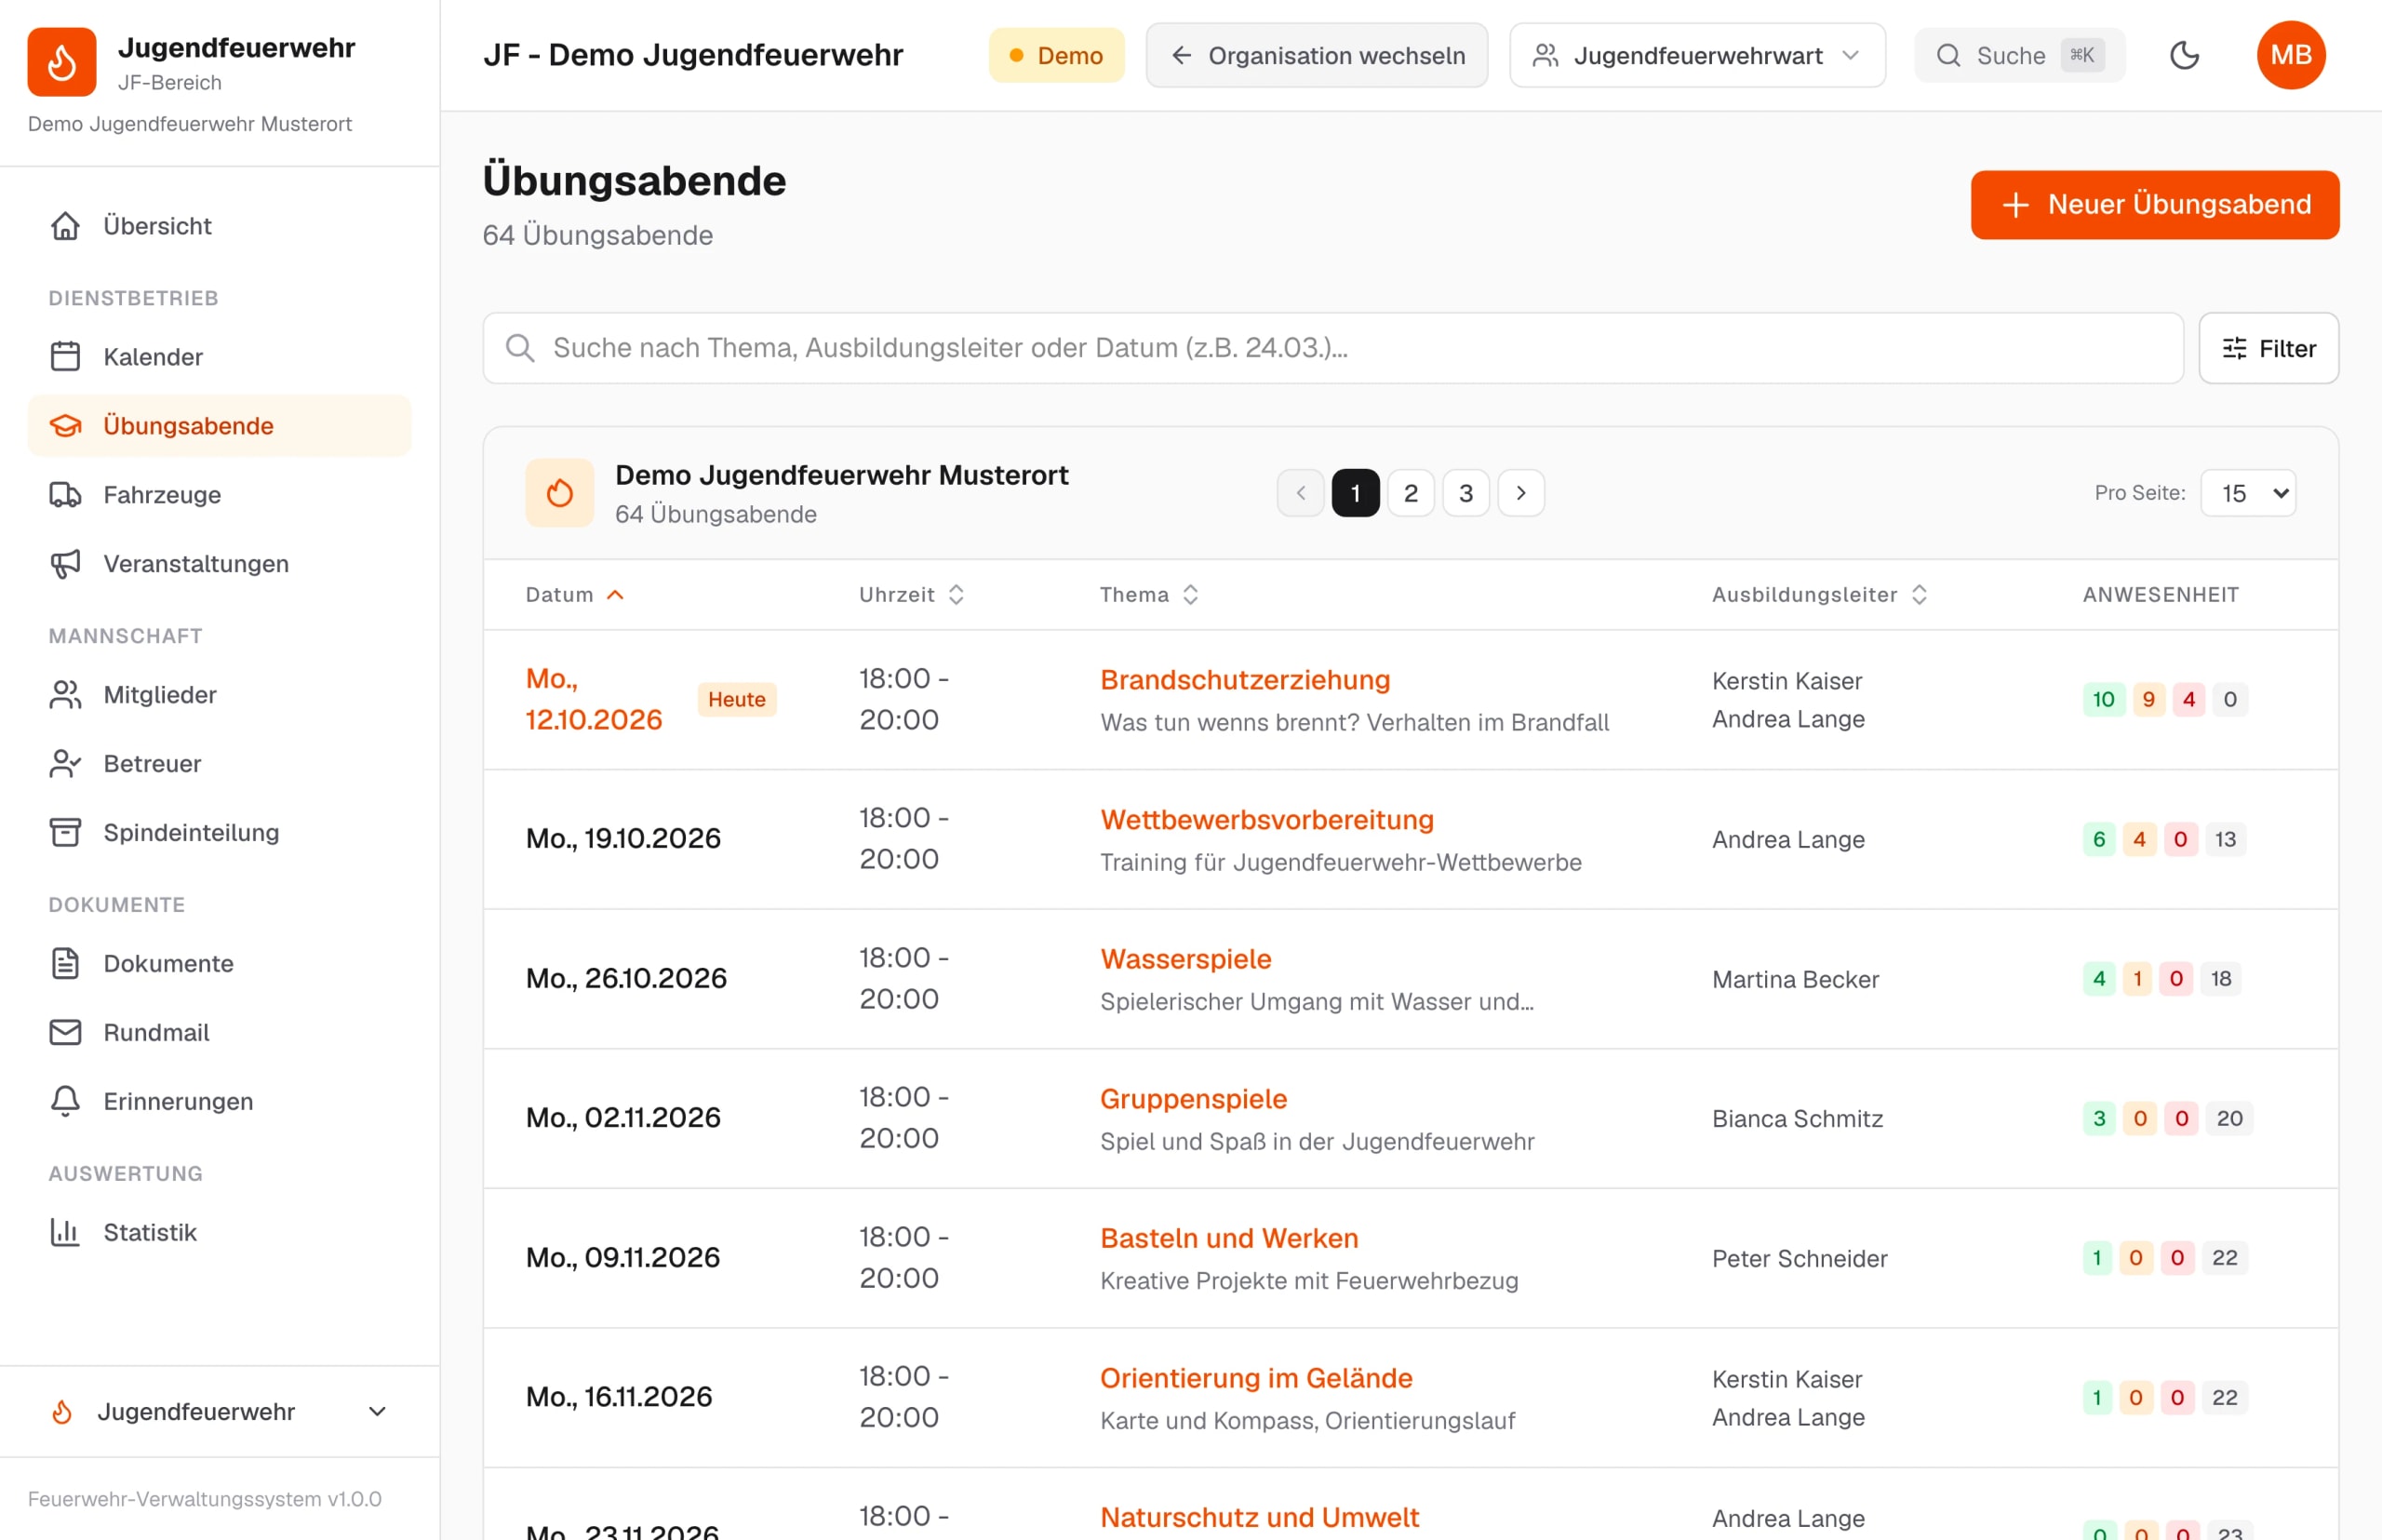Click the orange flame app logo
This screenshot has width=2382, height=1540.
(x=62, y=62)
